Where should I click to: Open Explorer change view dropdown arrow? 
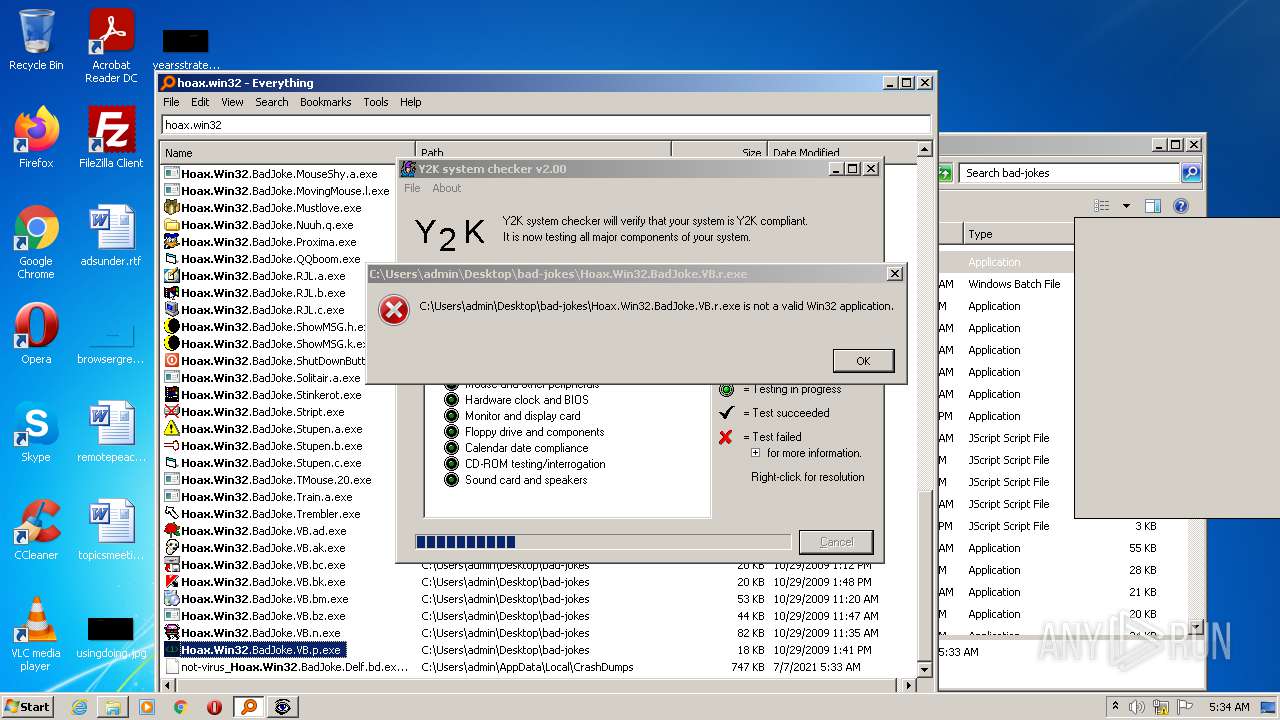coord(1126,206)
